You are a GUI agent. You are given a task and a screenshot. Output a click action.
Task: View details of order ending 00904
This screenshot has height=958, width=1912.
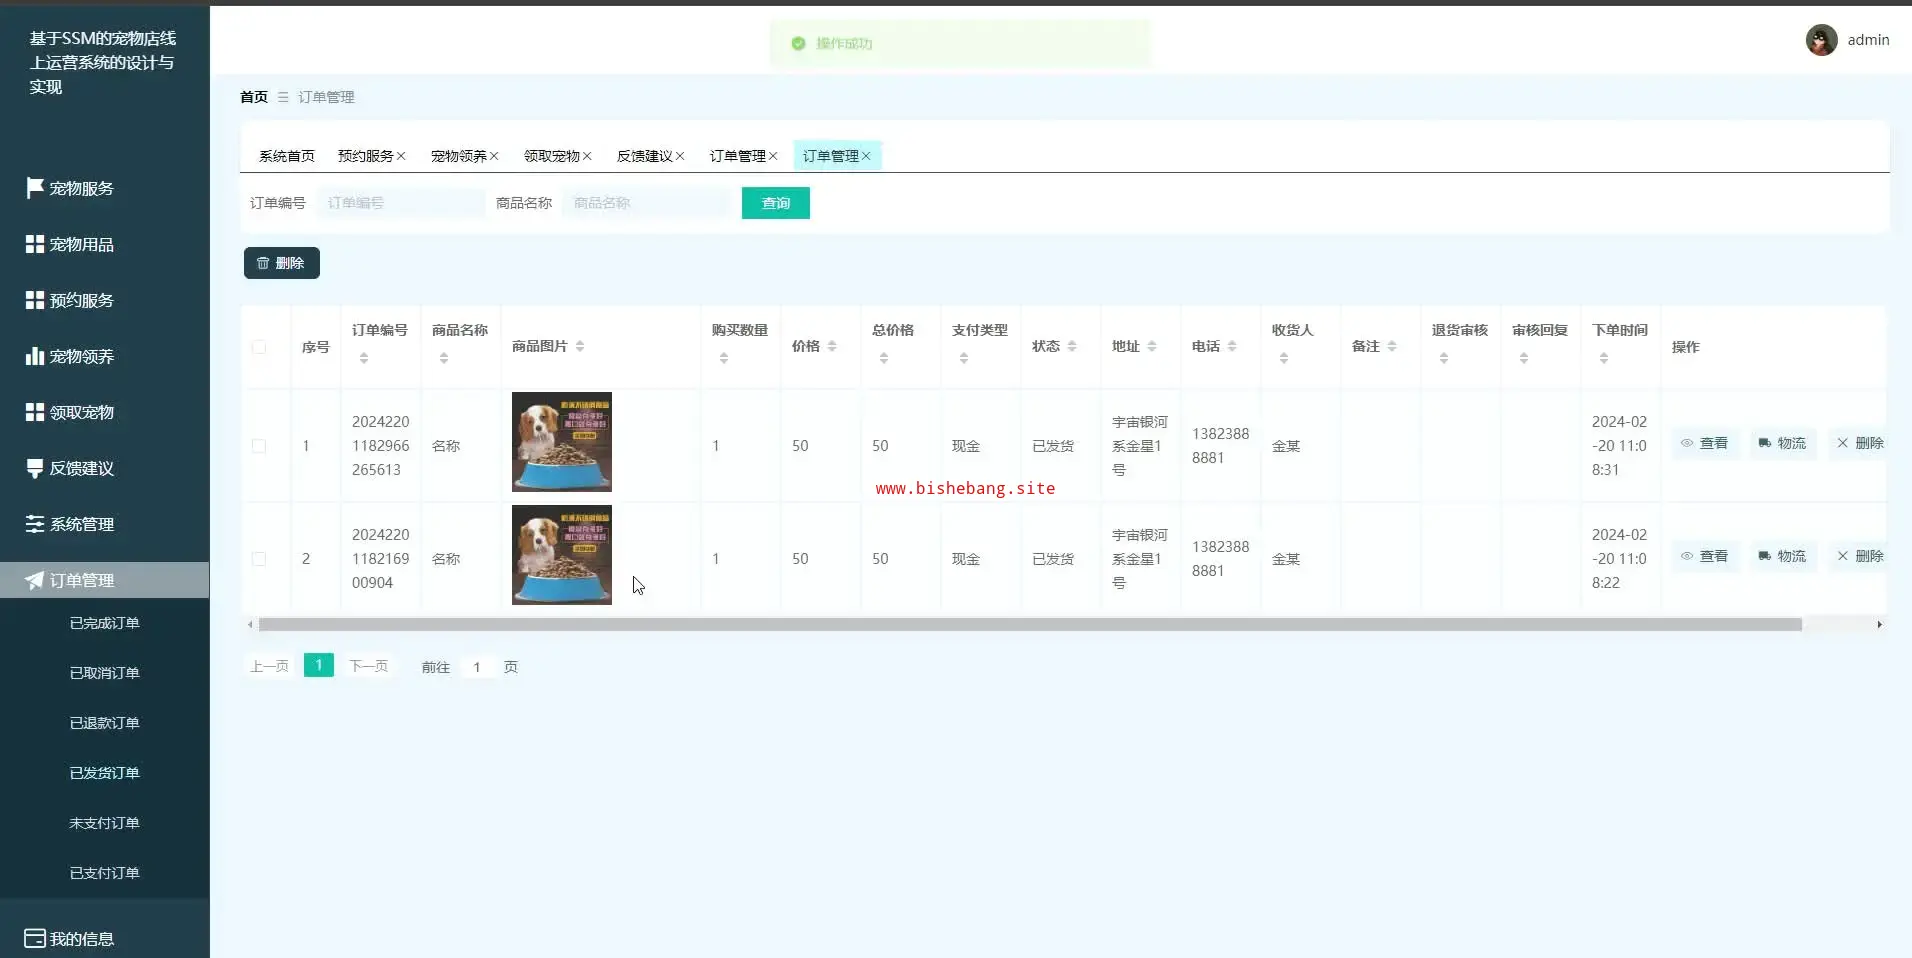pos(1705,556)
